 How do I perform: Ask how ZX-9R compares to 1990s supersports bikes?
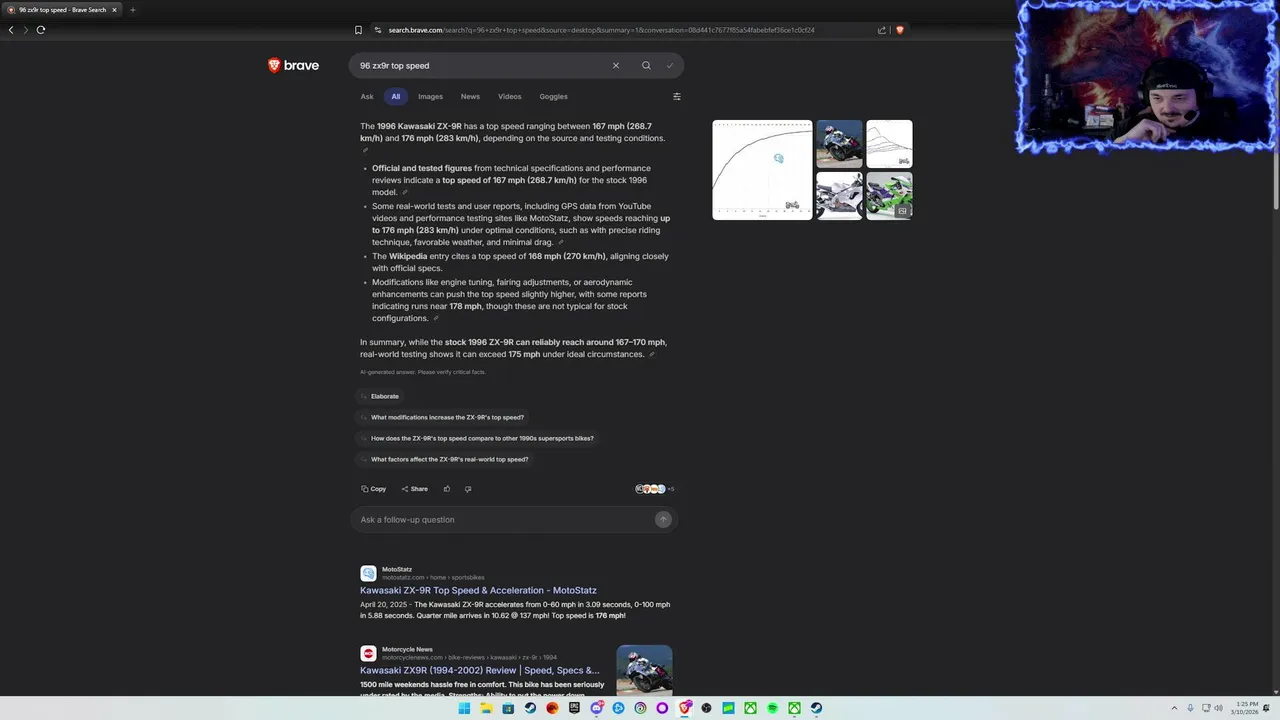[477, 438]
